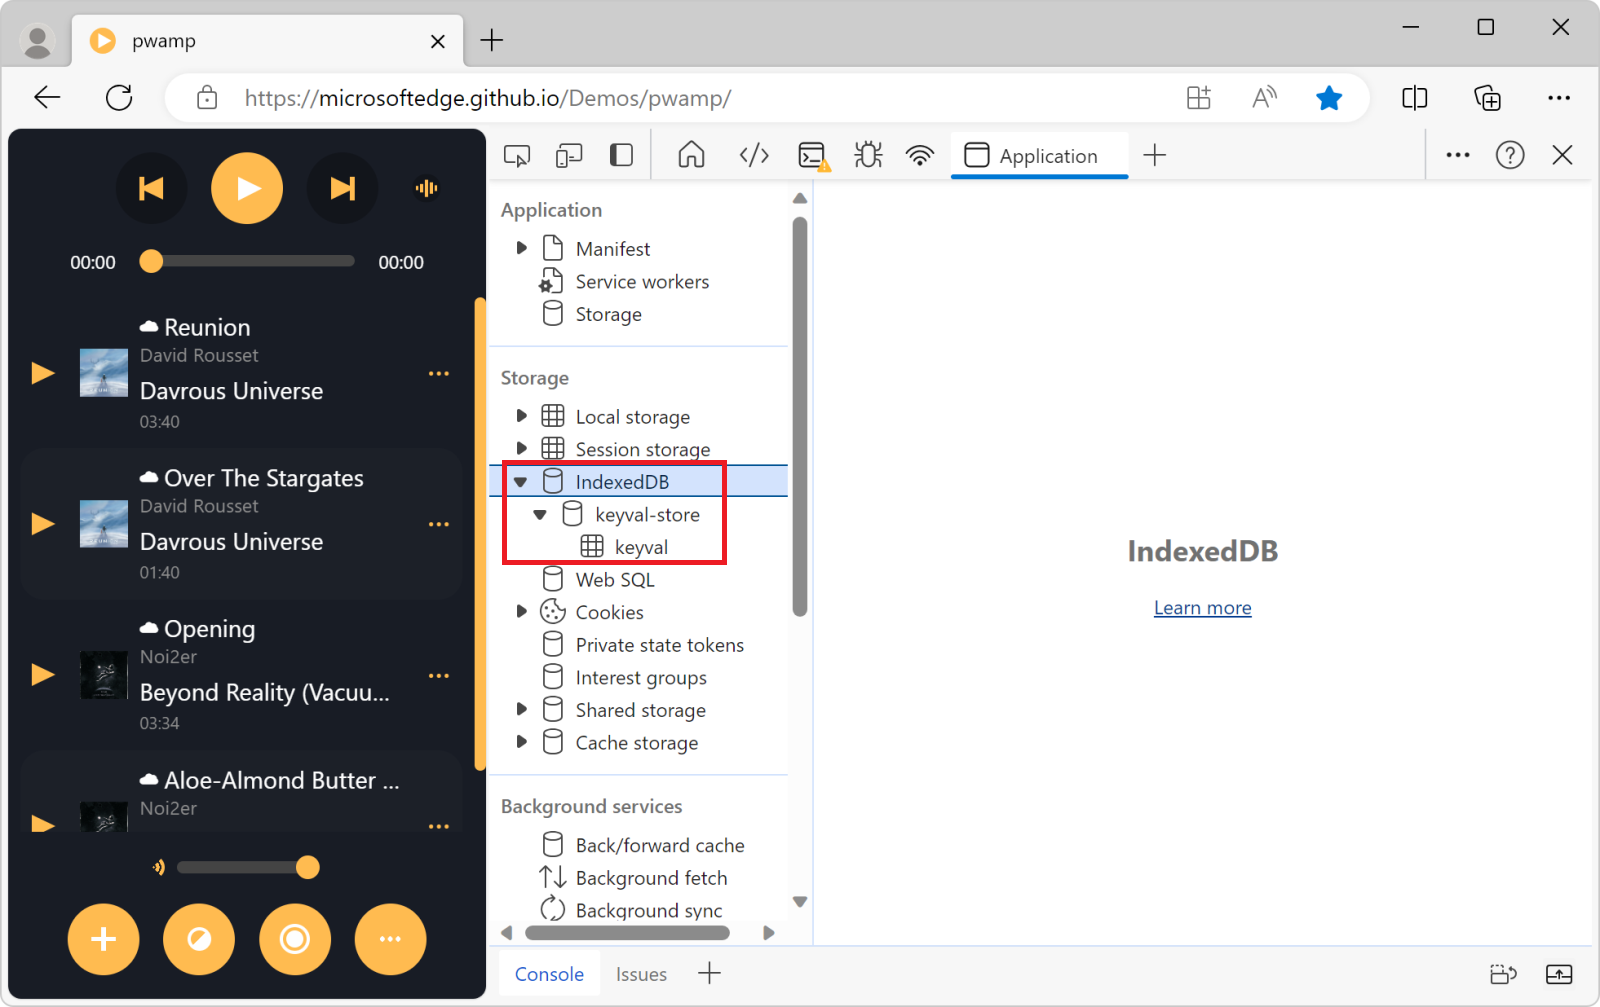Select the inspect element tool in DevTools
Screen dimensions: 1600x1007
(x=516, y=155)
